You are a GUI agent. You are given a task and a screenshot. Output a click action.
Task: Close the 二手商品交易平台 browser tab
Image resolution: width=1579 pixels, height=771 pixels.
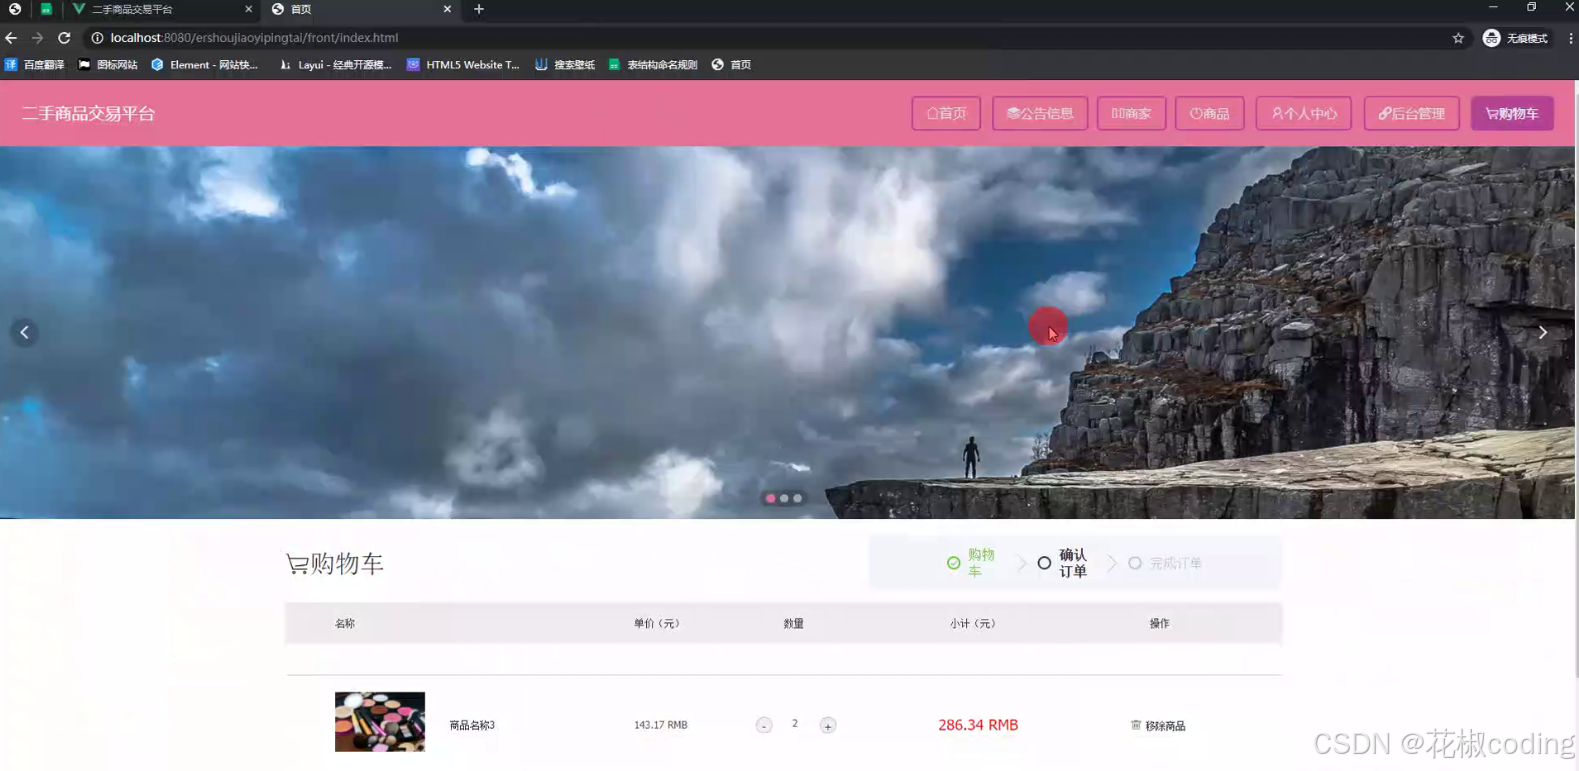pyautogui.click(x=248, y=9)
